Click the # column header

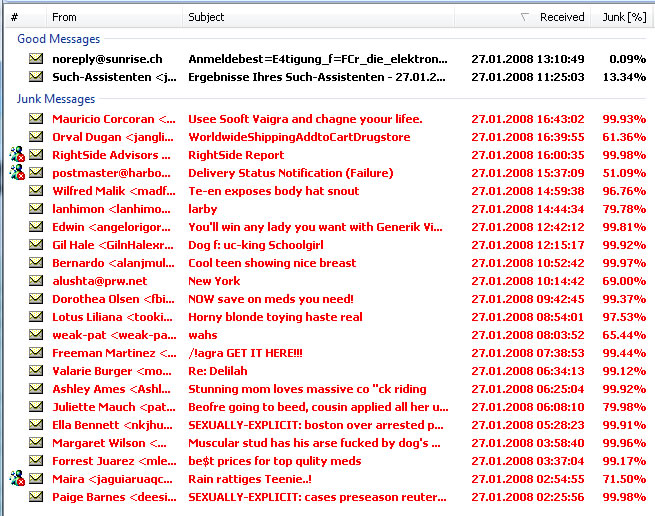click(25, 17)
